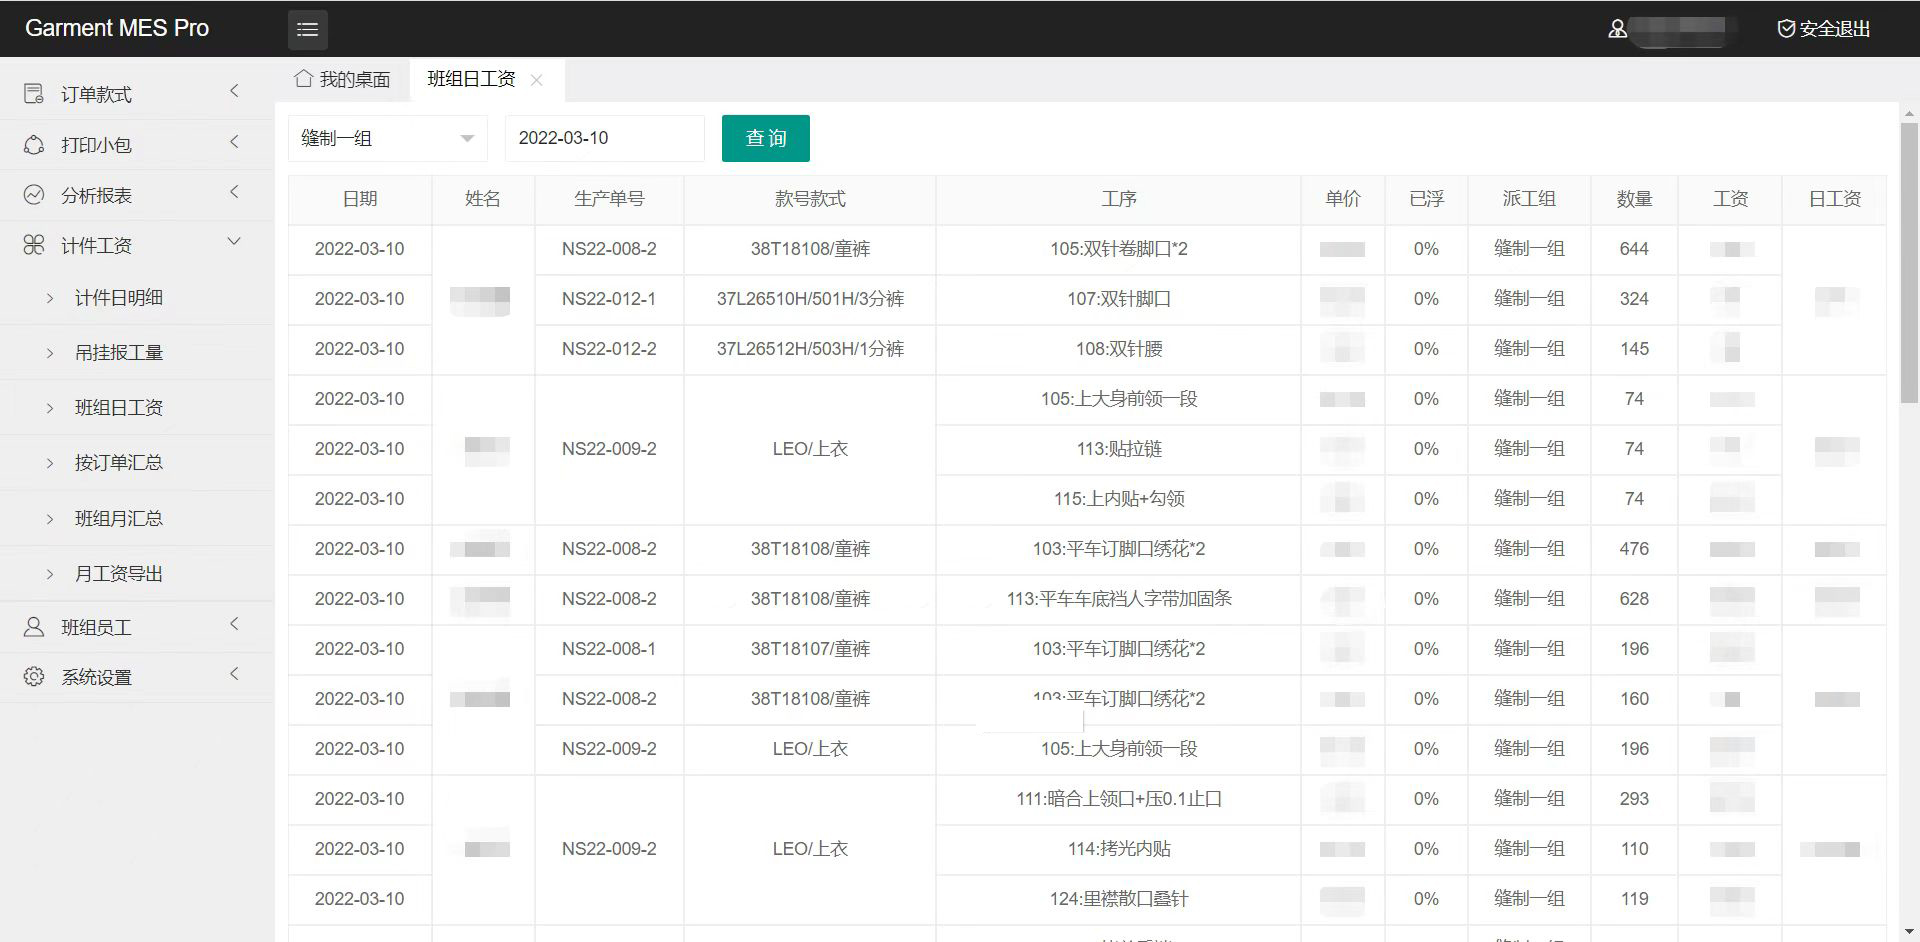Click the 工资 column header
Image resolution: width=1920 pixels, height=942 pixels.
pyautogui.click(x=1731, y=199)
